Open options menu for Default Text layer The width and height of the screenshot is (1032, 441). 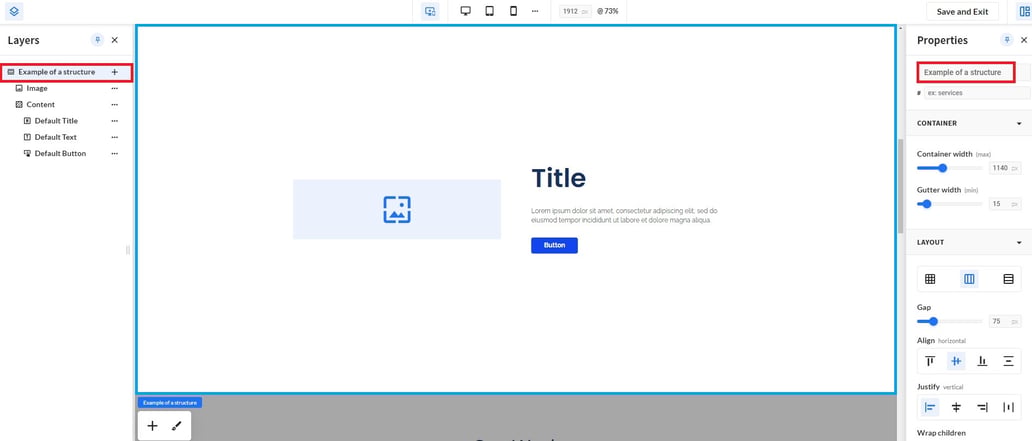click(x=115, y=138)
